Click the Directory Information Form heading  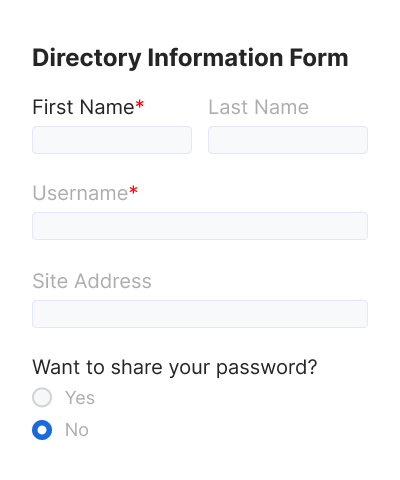[190, 59]
